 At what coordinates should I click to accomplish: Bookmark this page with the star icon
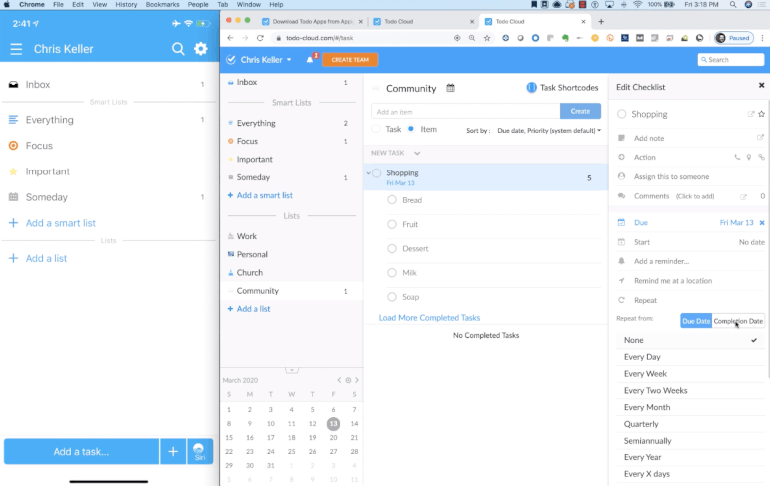click(x=487, y=38)
